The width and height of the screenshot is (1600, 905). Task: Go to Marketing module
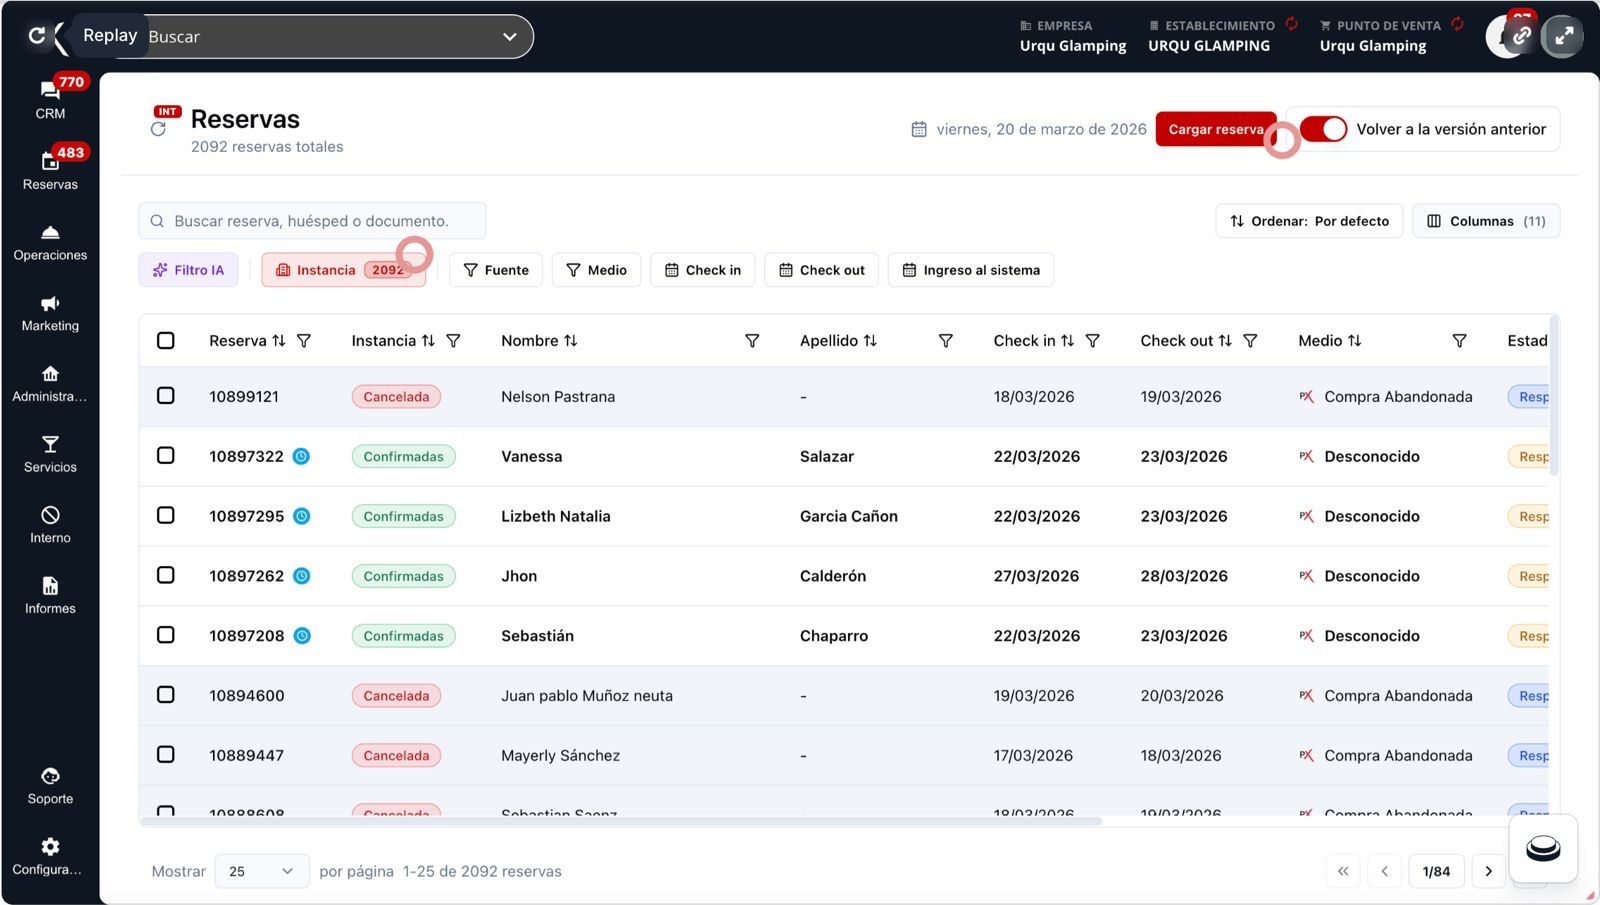pos(50,314)
